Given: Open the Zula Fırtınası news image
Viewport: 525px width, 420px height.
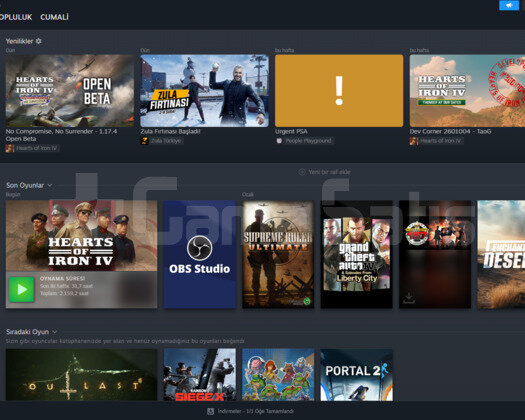Looking at the screenshot, I should 205,91.
